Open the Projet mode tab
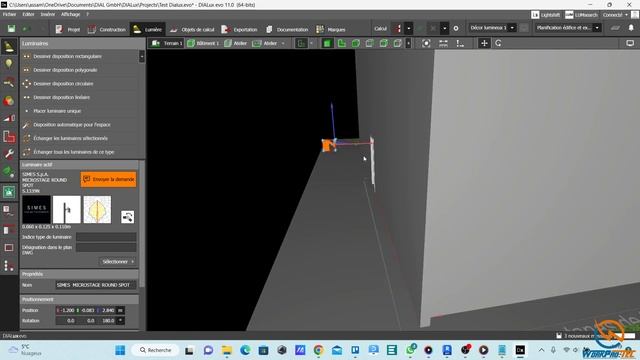 click(x=68, y=29)
